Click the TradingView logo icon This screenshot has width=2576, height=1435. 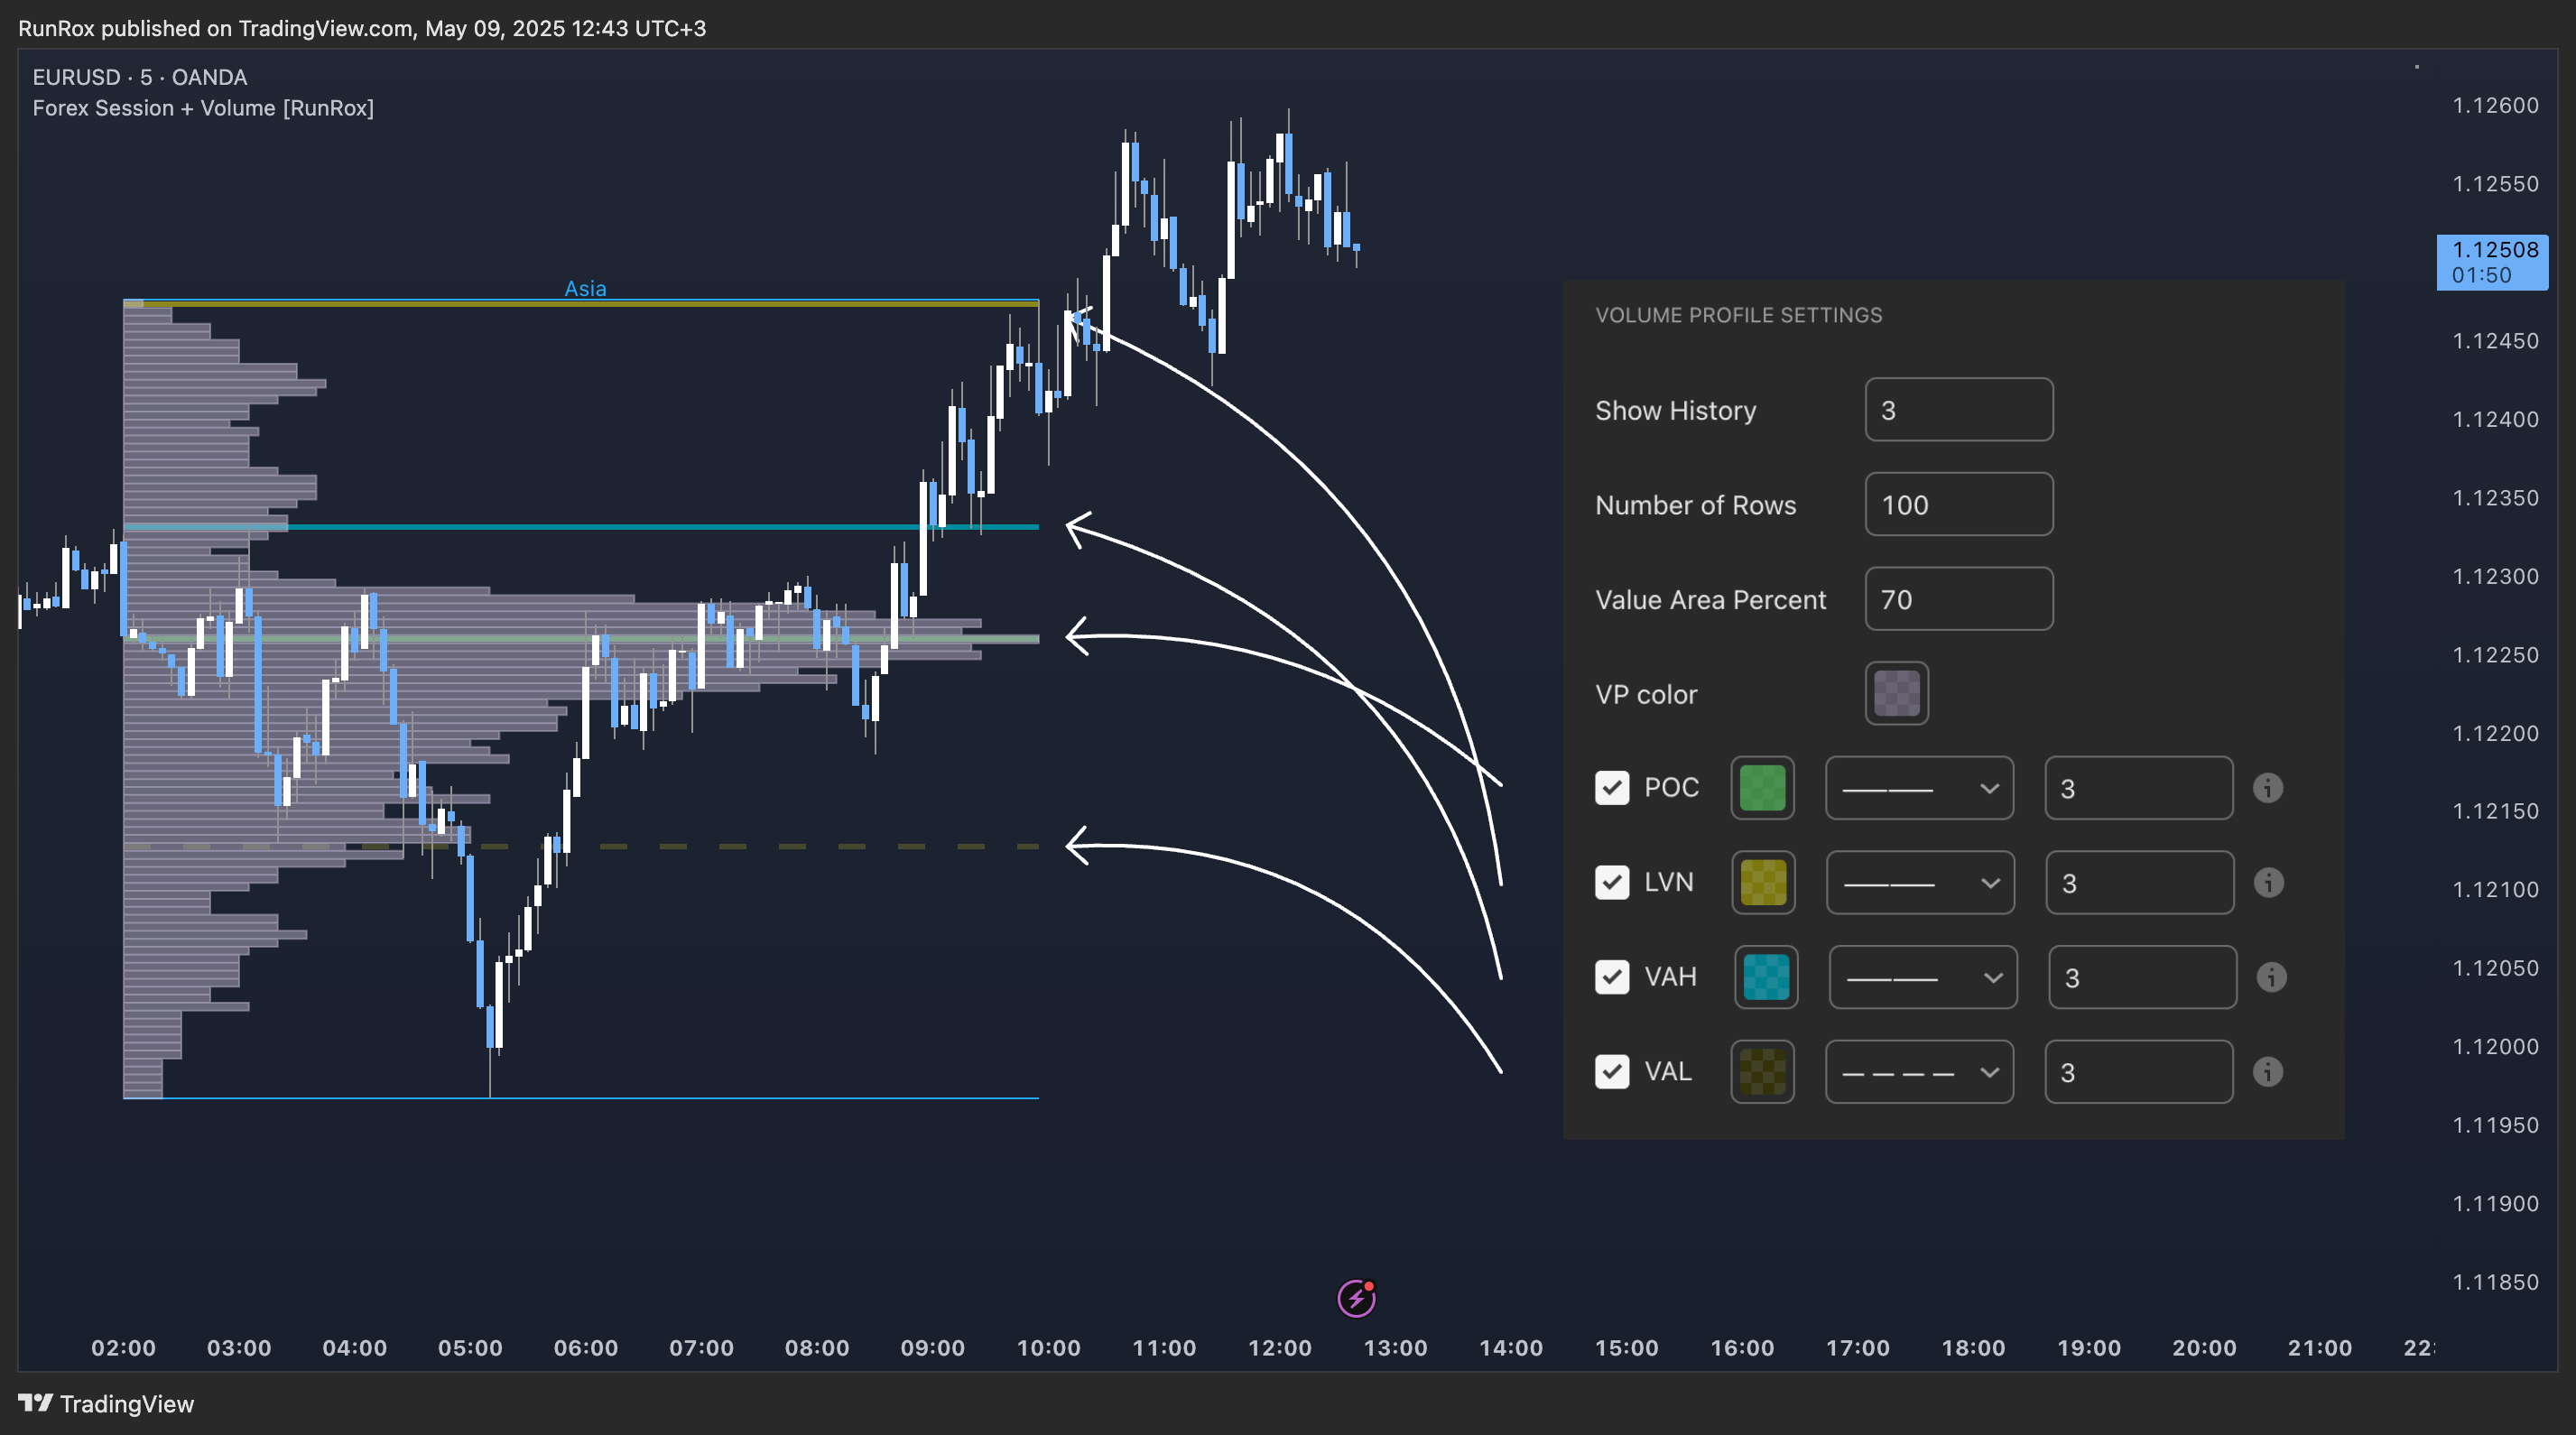(36, 1403)
